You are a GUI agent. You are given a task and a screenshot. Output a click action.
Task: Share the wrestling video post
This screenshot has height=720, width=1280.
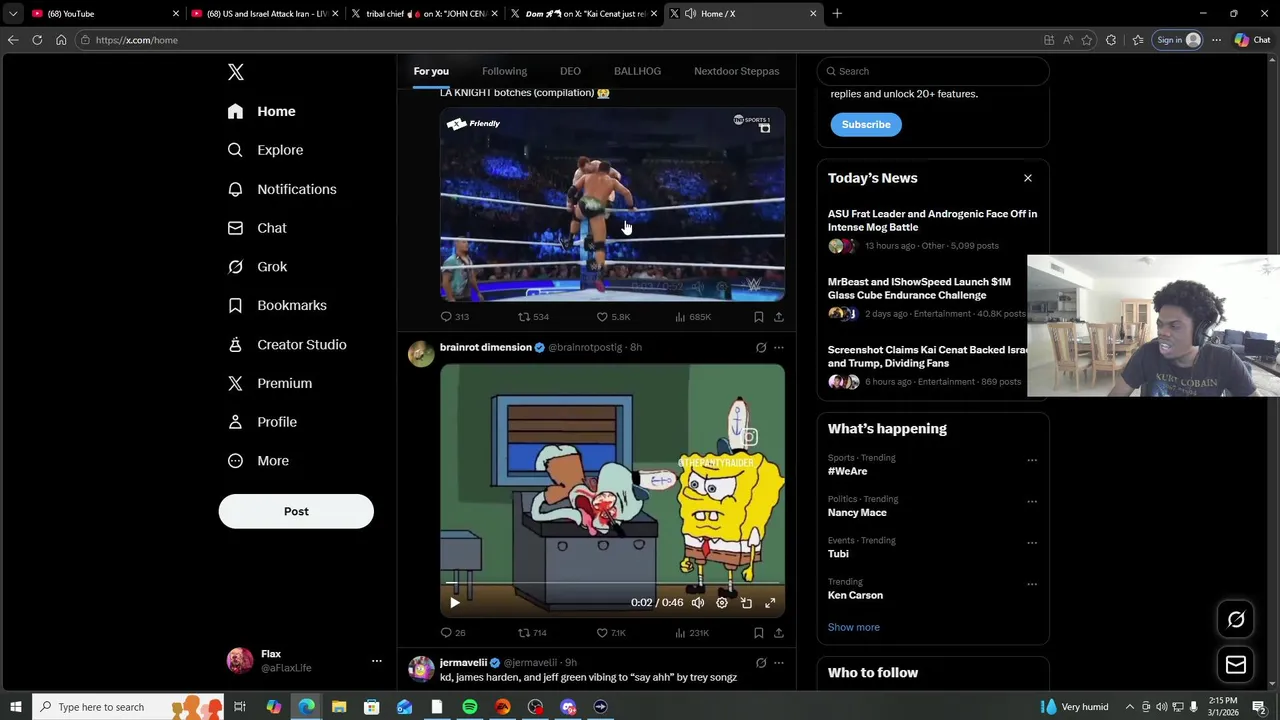[778, 317]
